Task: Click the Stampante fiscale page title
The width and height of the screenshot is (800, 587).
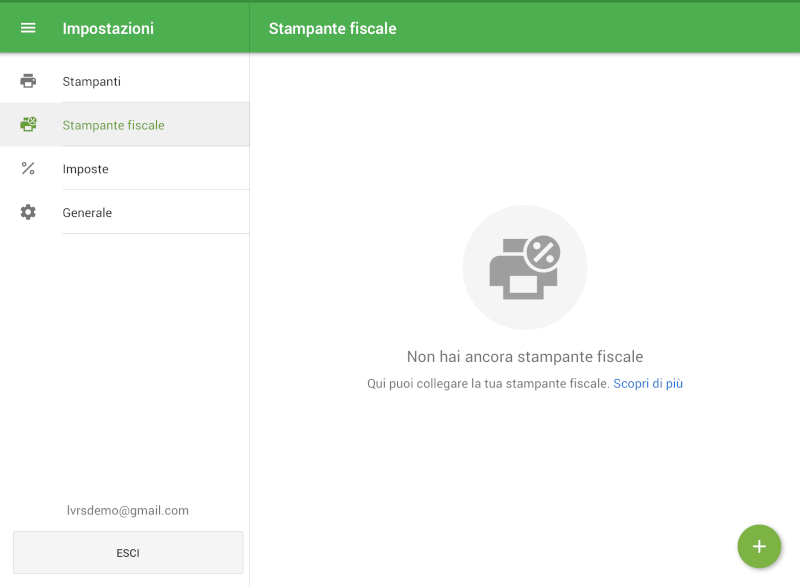Action: point(332,28)
